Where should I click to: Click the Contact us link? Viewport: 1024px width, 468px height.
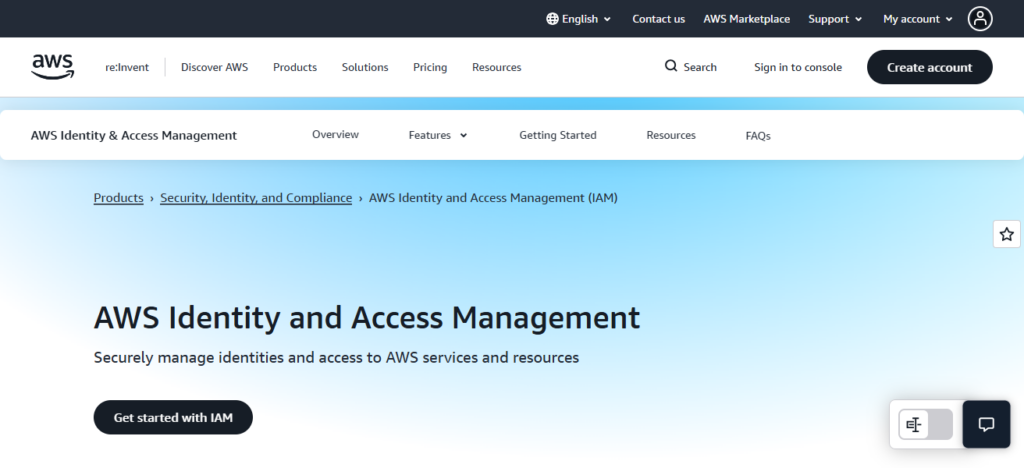658,19
